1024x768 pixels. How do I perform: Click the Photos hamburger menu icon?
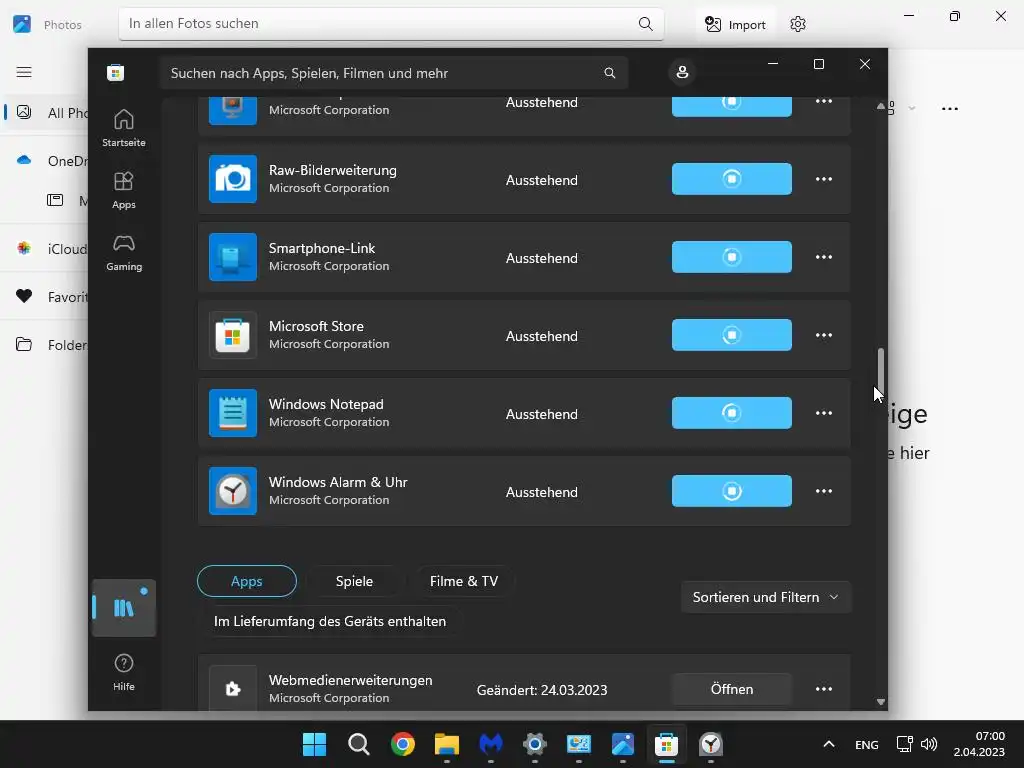(x=24, y=72)
